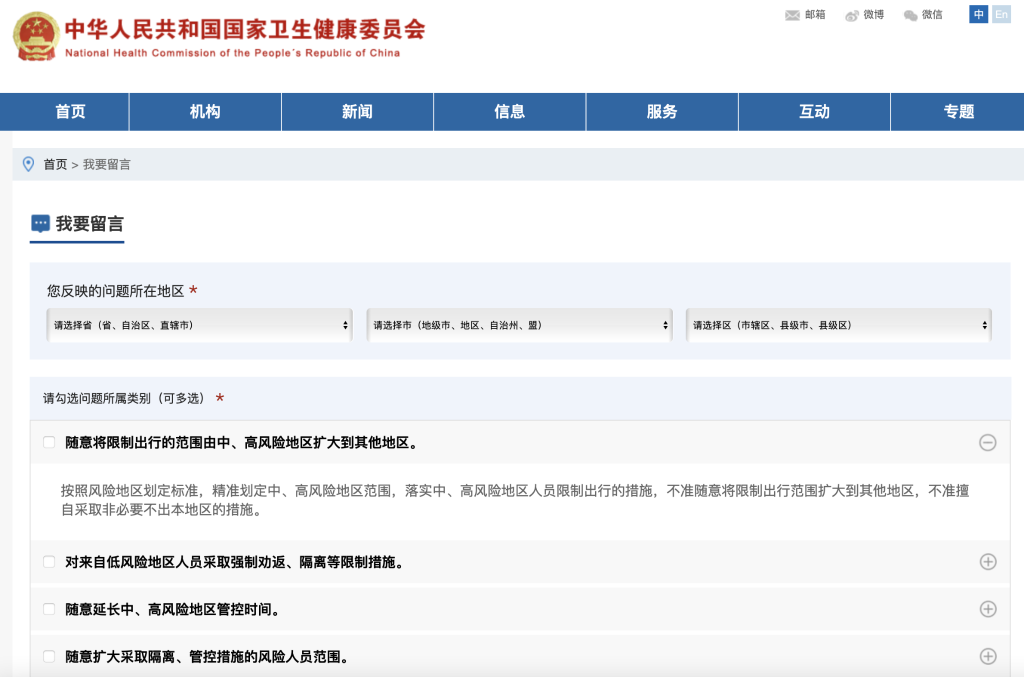
Task: Click the 微信 WeChat icon
Action: pyautogui.click(x=910, y=15)
